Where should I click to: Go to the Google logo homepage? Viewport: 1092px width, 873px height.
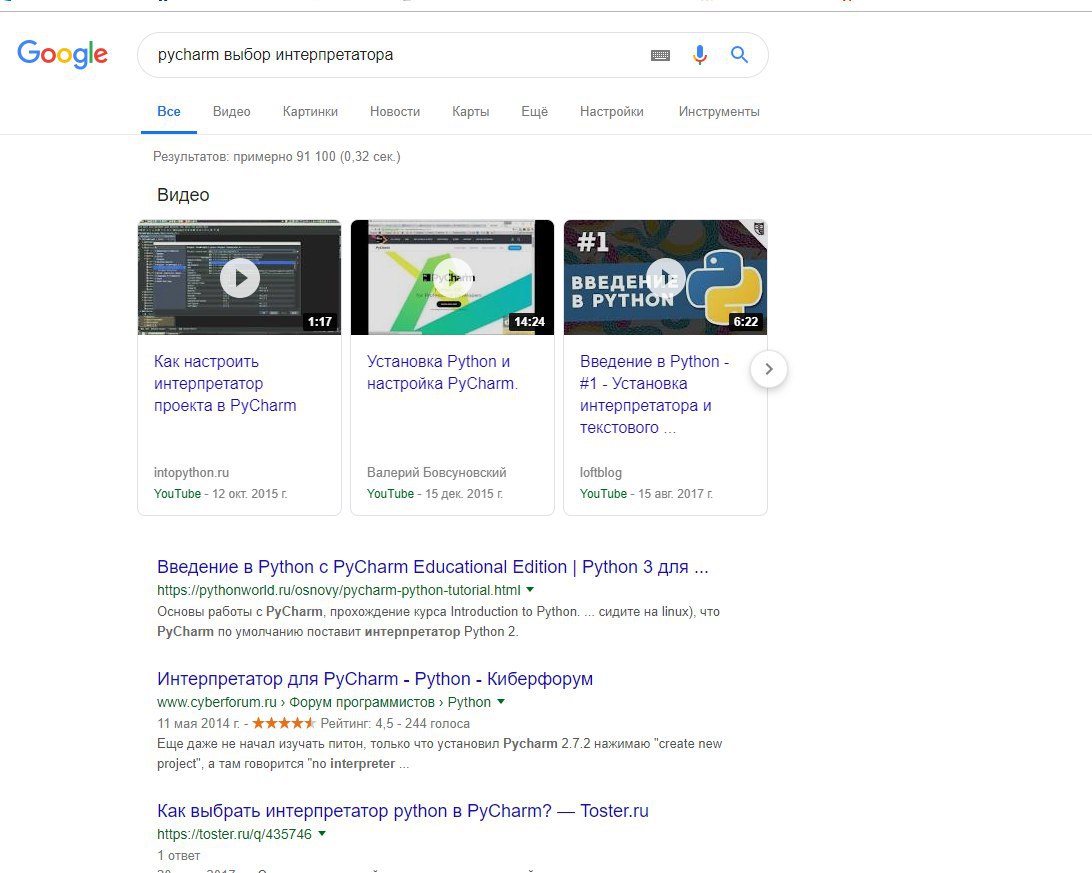(63, 54)
